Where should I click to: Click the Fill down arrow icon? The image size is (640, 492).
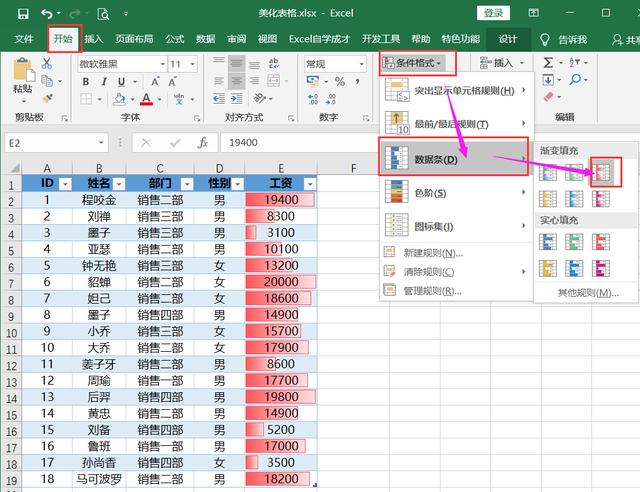[x=548, y=79]
